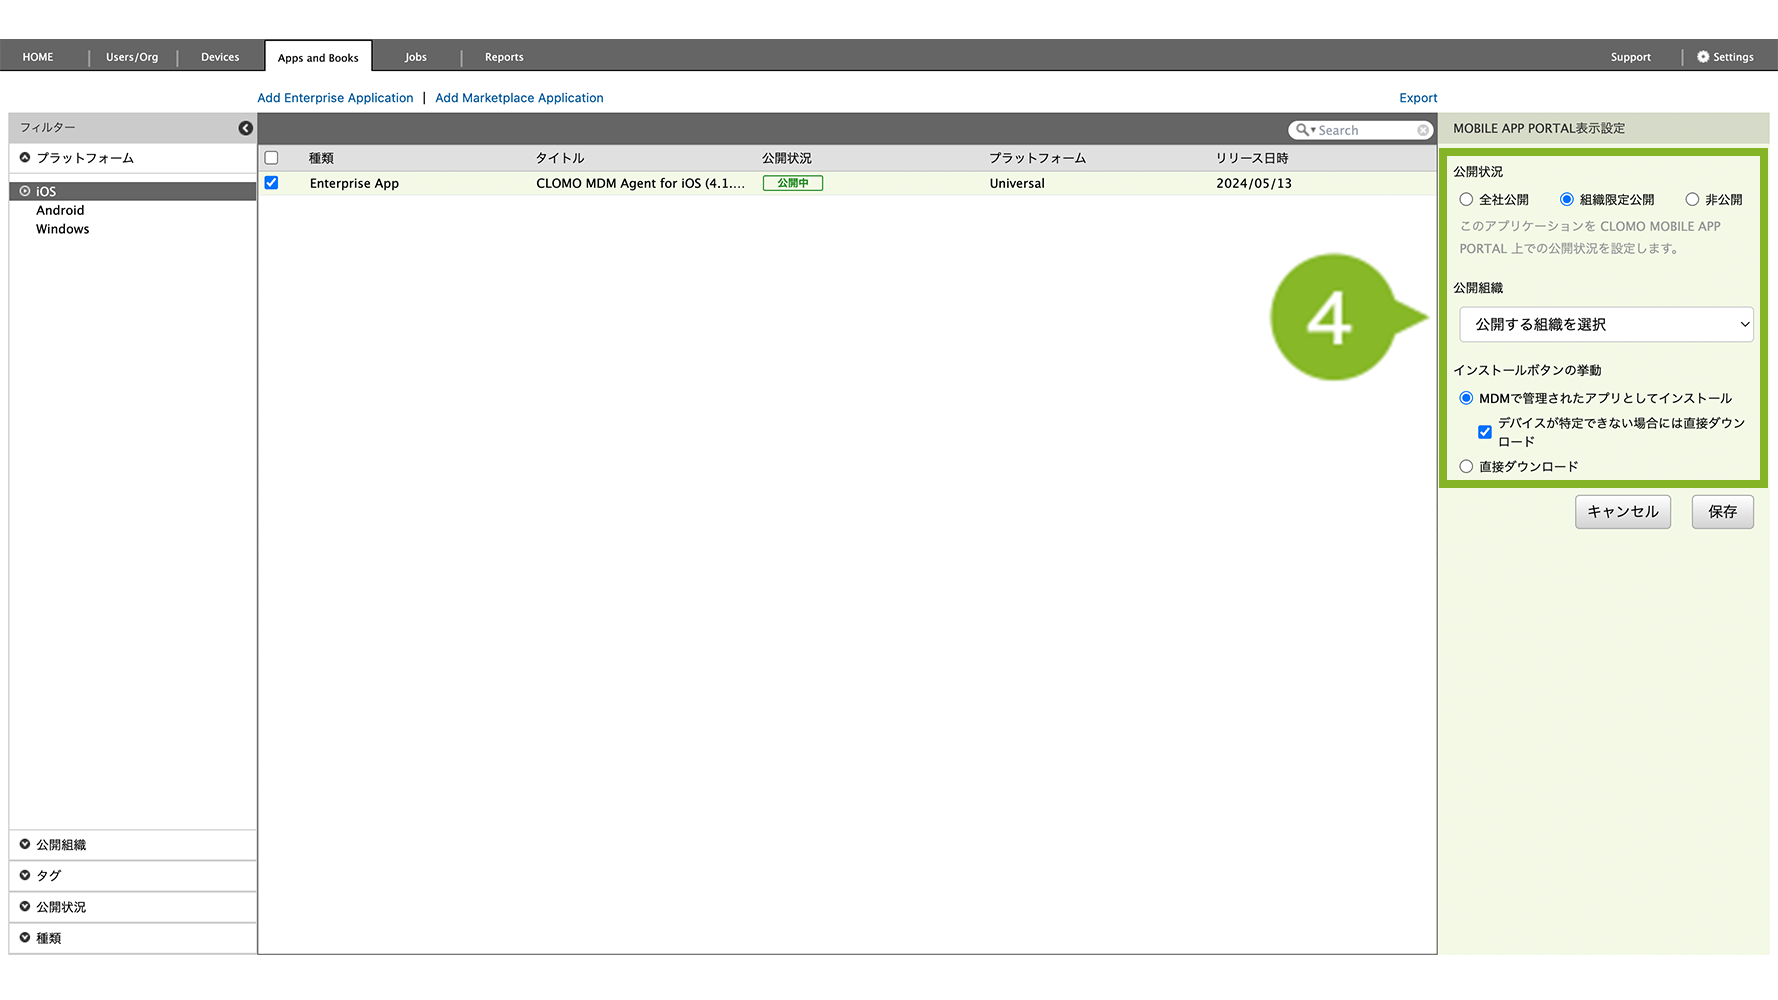Click into the Search input field

coord(1365,130)
